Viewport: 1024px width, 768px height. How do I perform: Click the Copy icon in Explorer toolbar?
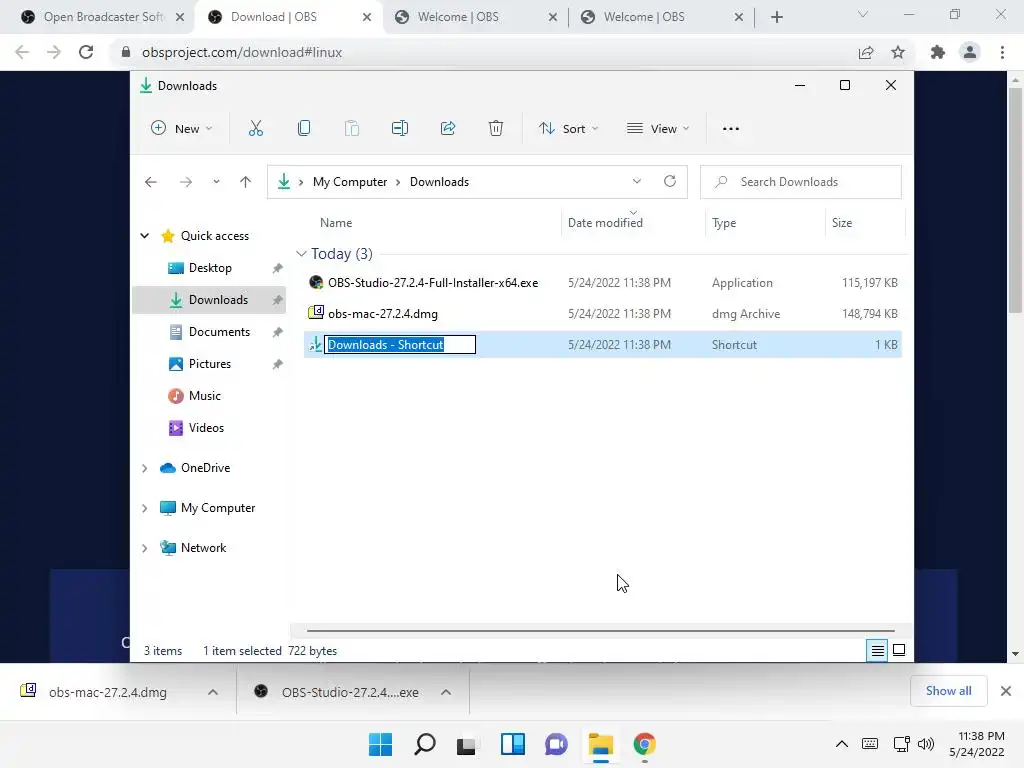304,129
